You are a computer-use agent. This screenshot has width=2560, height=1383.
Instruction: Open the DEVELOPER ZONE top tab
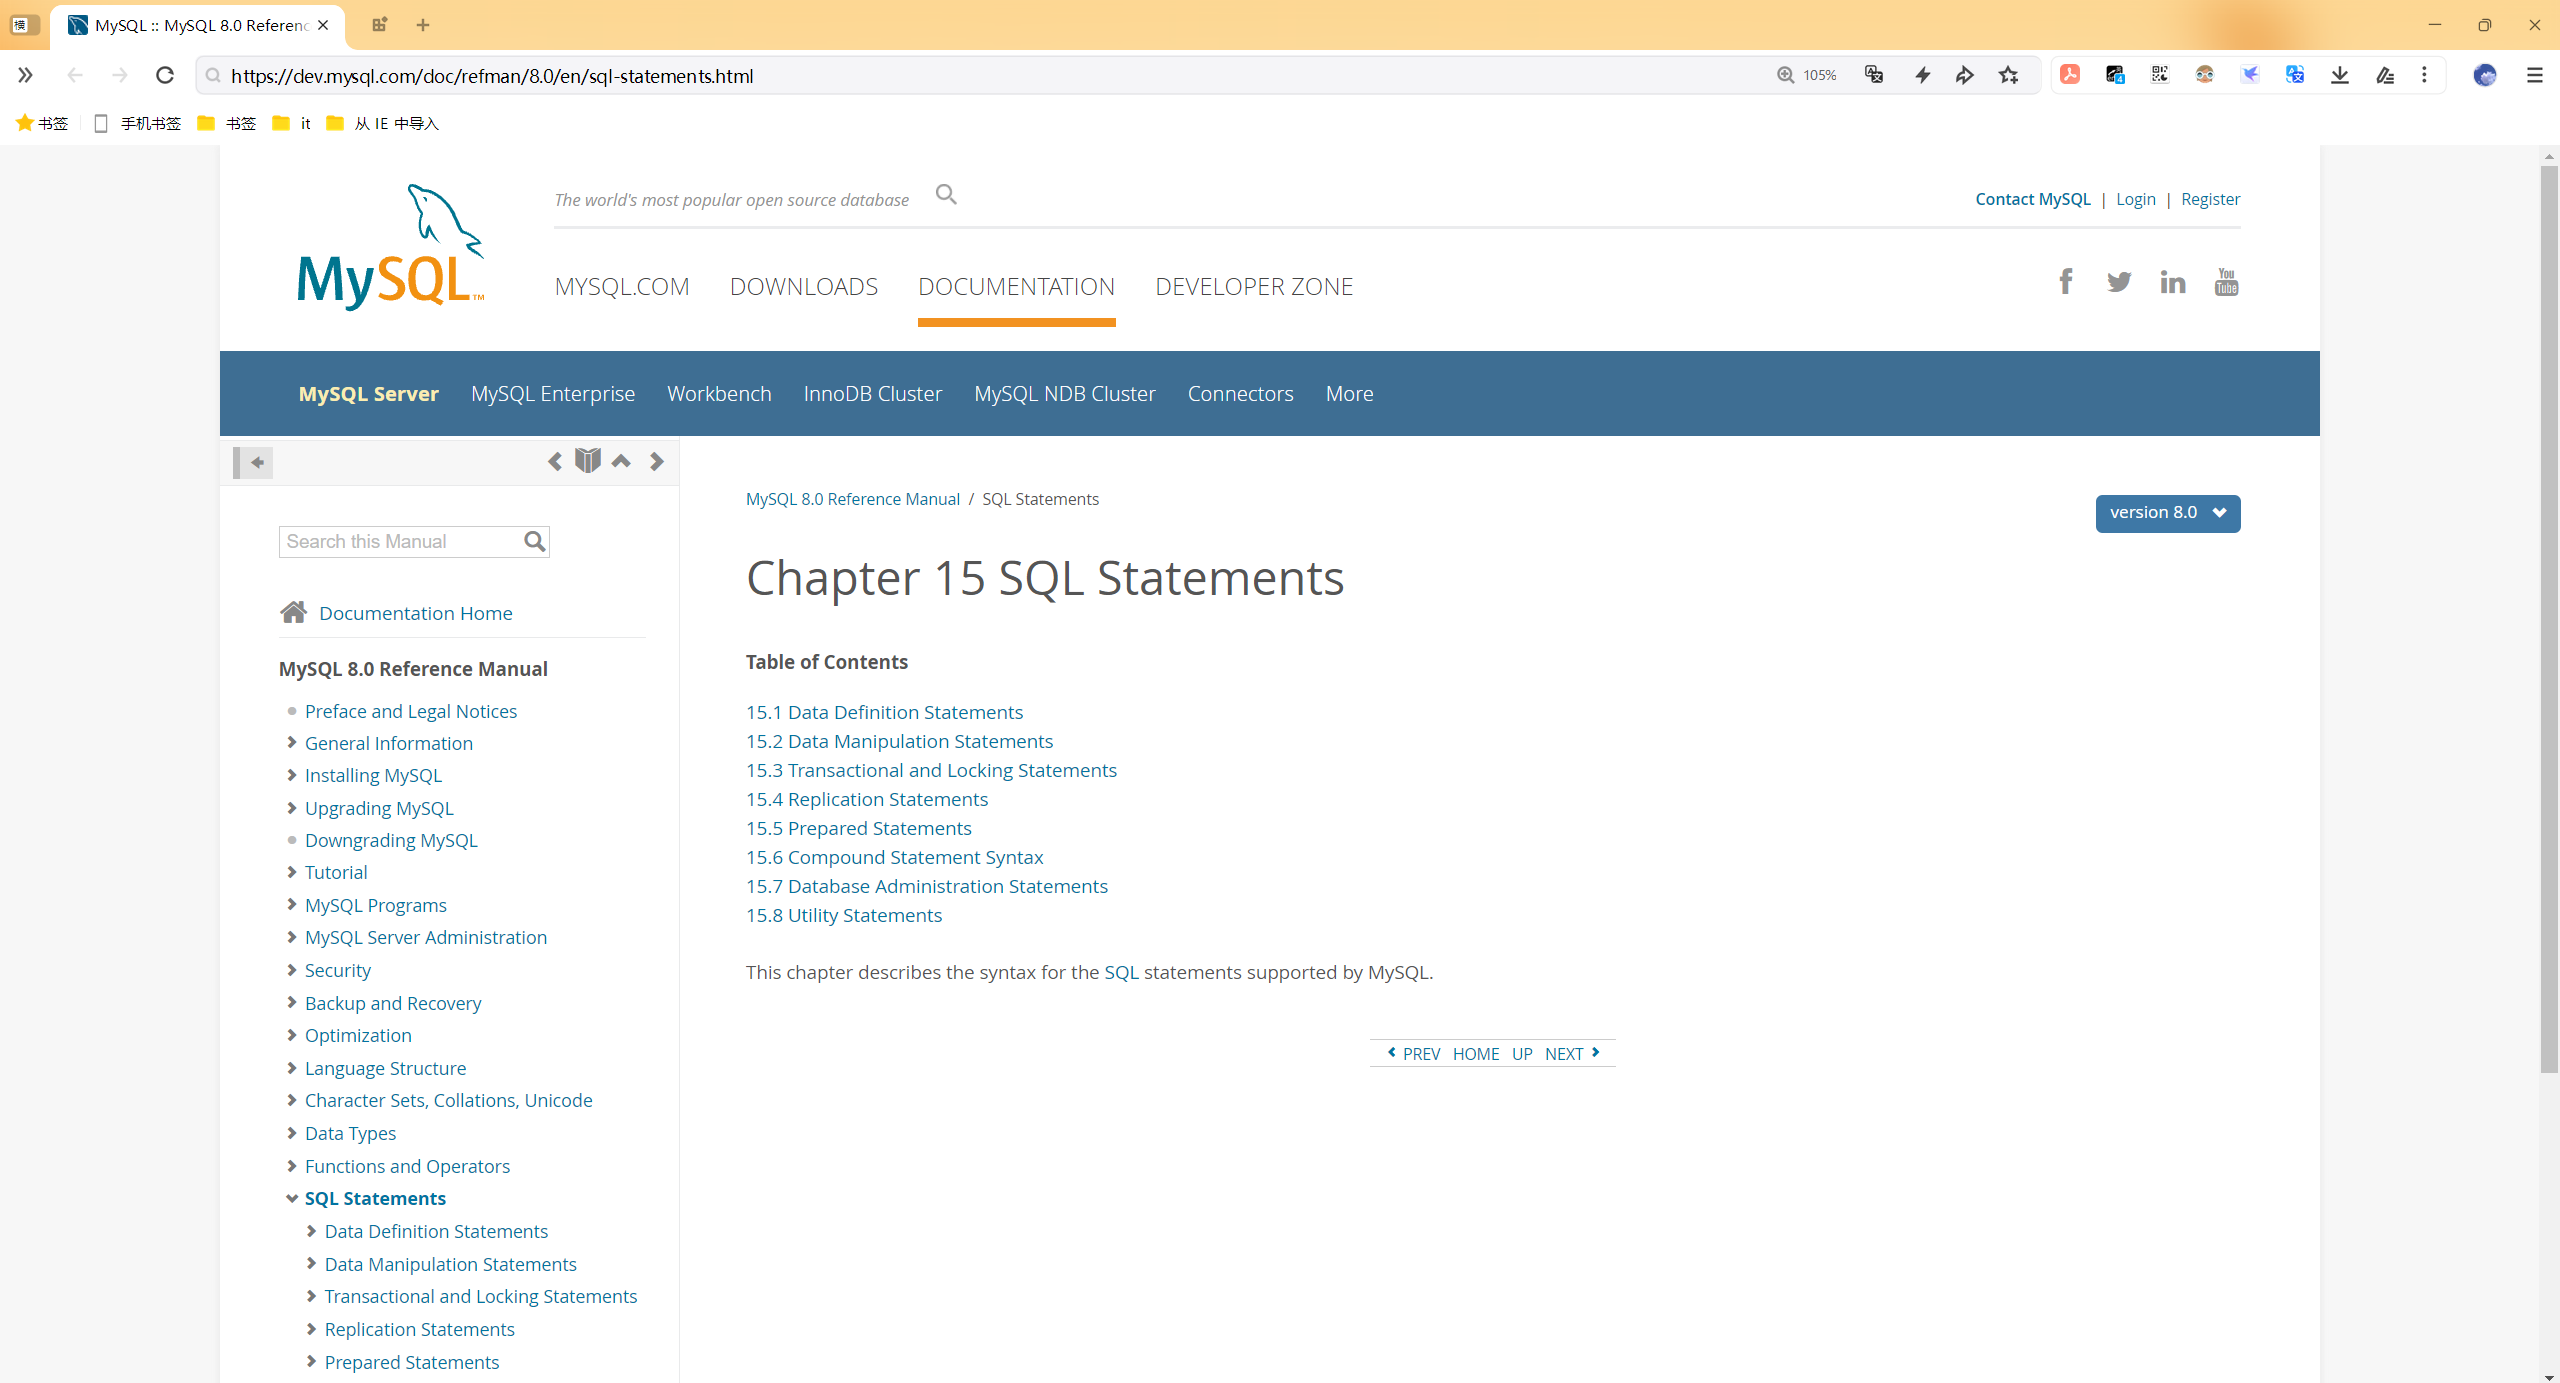click(1254, 287)
